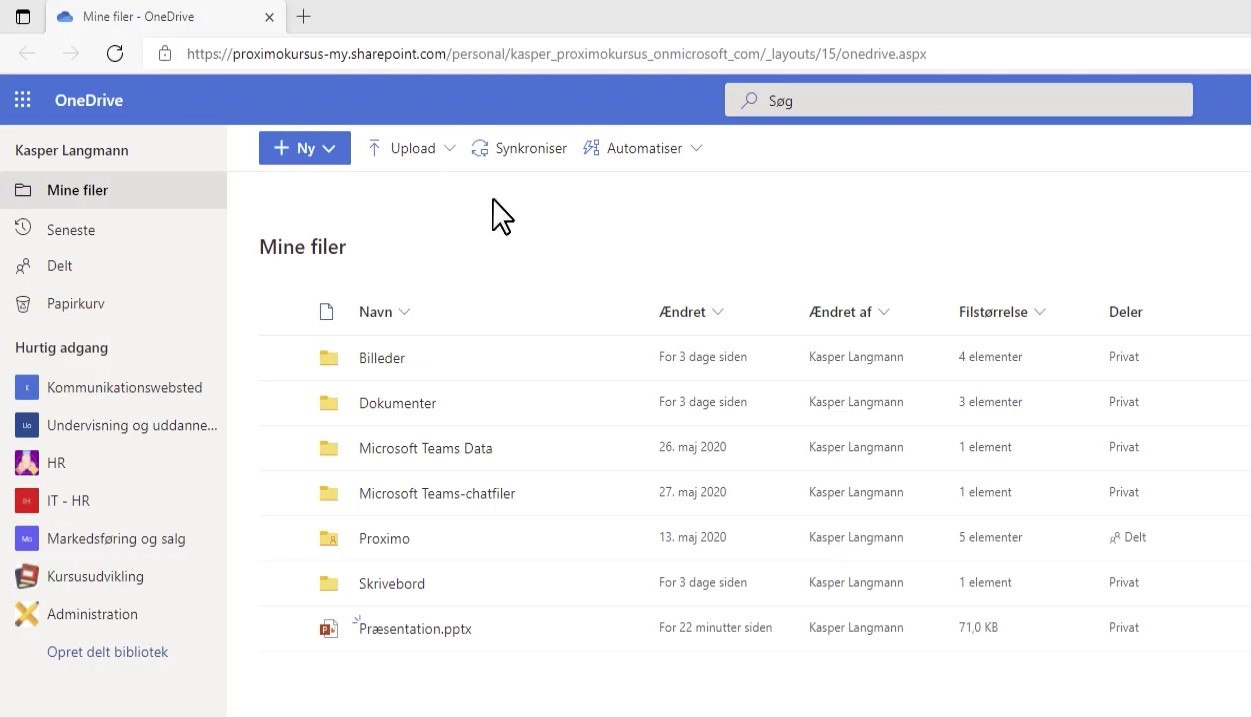Close the Mine filer browser tab

pyautogui.click(x=270, y=17)
